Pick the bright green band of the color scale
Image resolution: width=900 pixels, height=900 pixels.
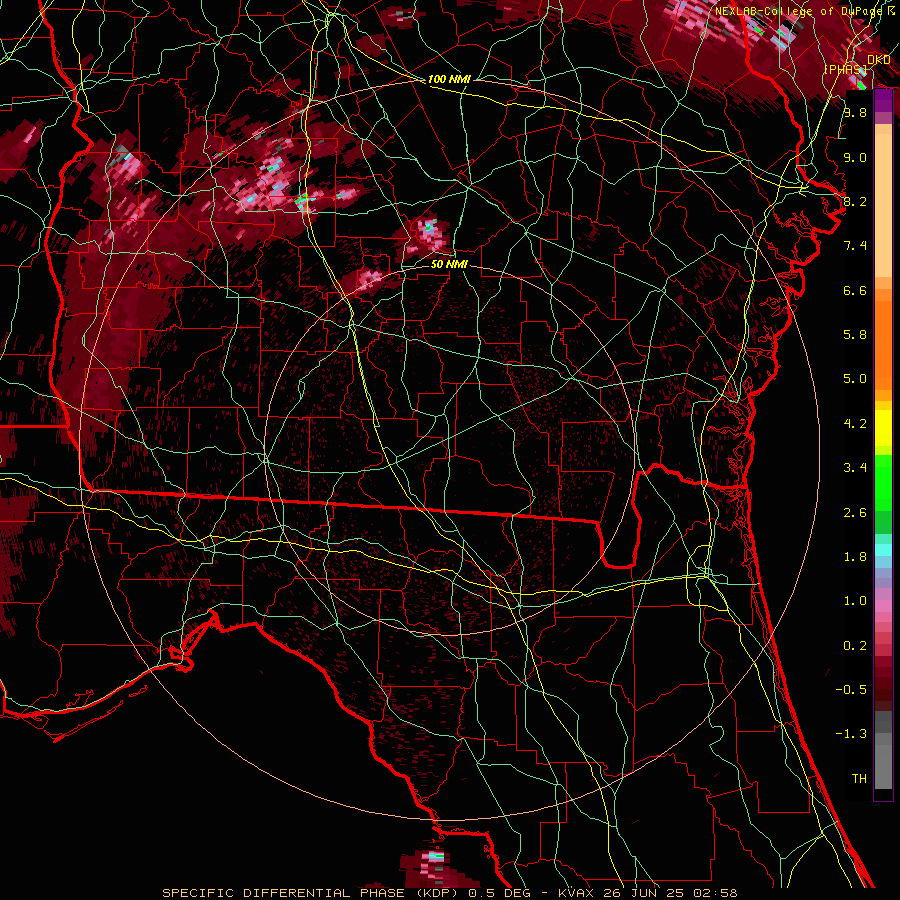point(883,482)
